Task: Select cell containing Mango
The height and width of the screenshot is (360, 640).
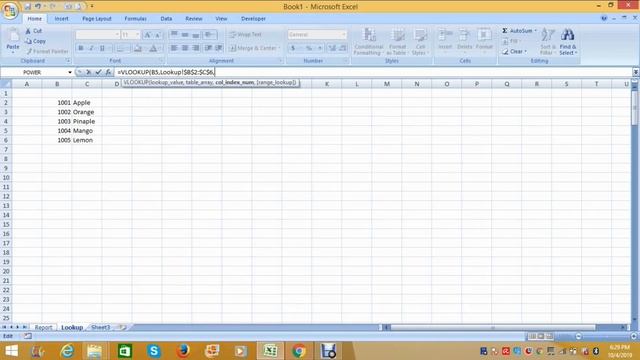Action: (x=87, y=131)
